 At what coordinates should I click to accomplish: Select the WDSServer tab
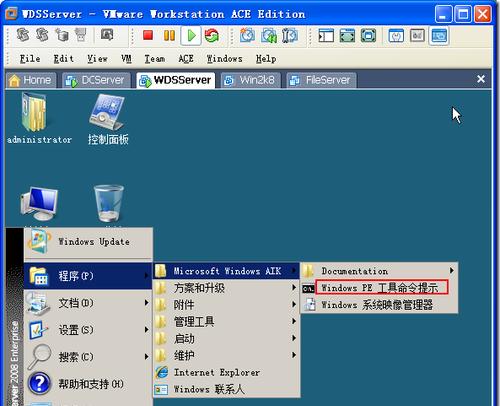[x=176, y=80]
